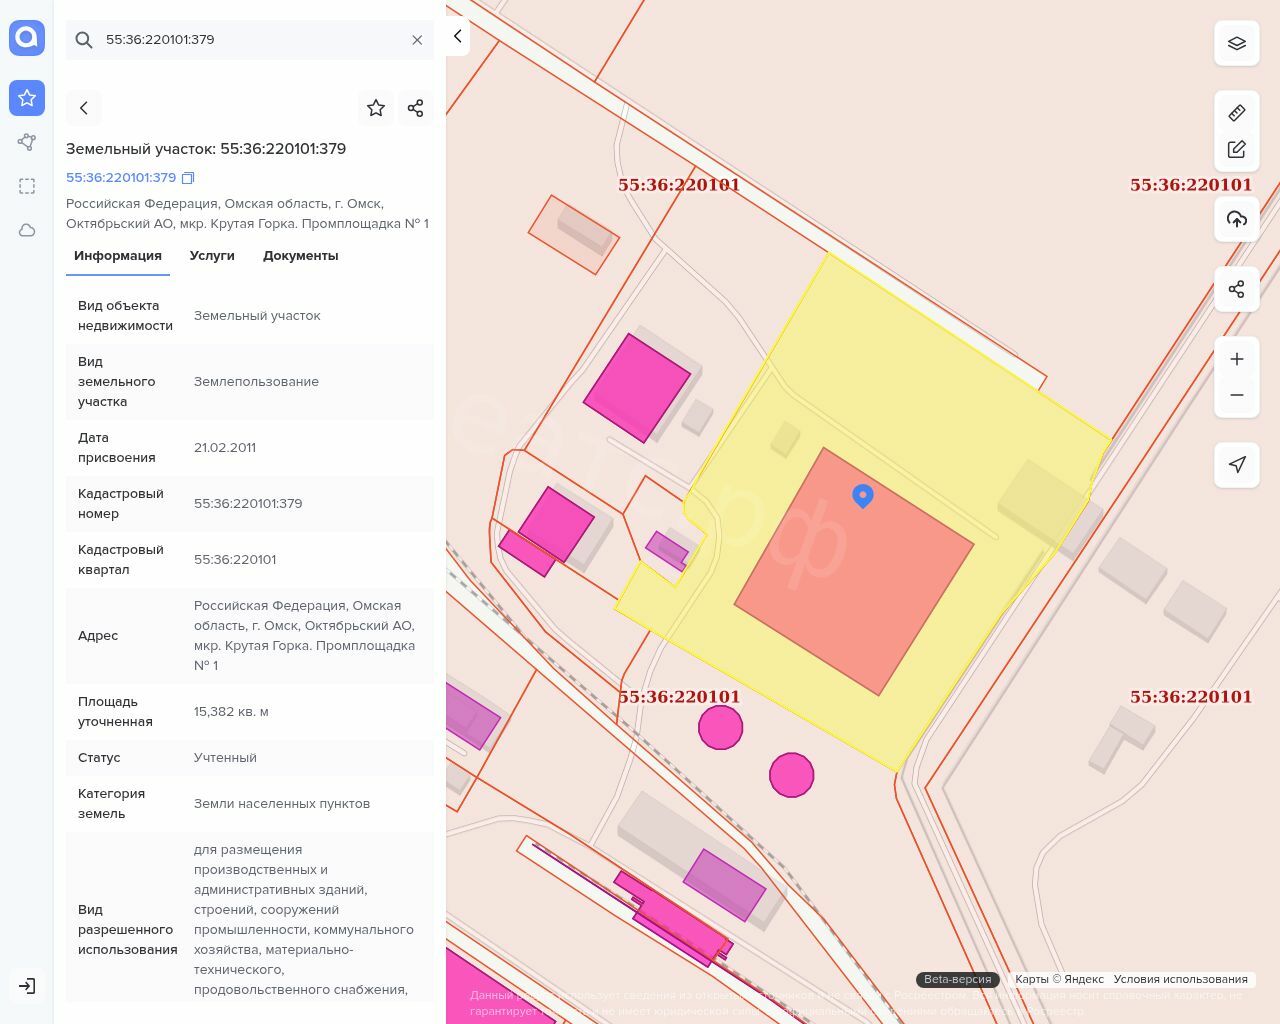Open Условия использования link
This screenshot has height=1024, width=1280.
tap(1180, 979)
